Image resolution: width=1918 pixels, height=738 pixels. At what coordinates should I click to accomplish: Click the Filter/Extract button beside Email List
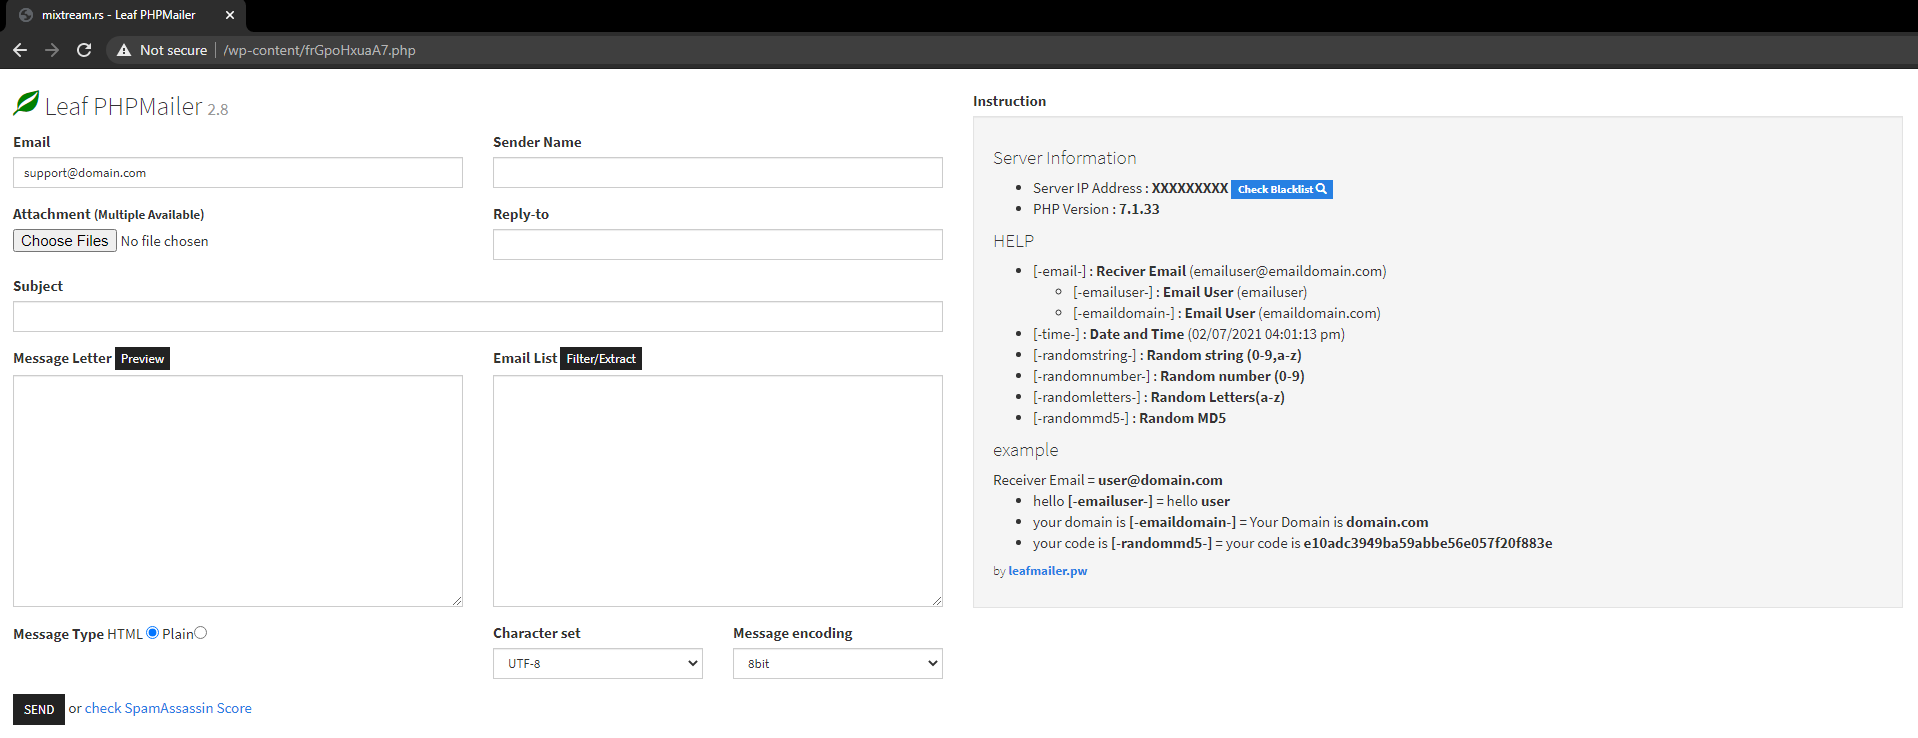[601, 358]
